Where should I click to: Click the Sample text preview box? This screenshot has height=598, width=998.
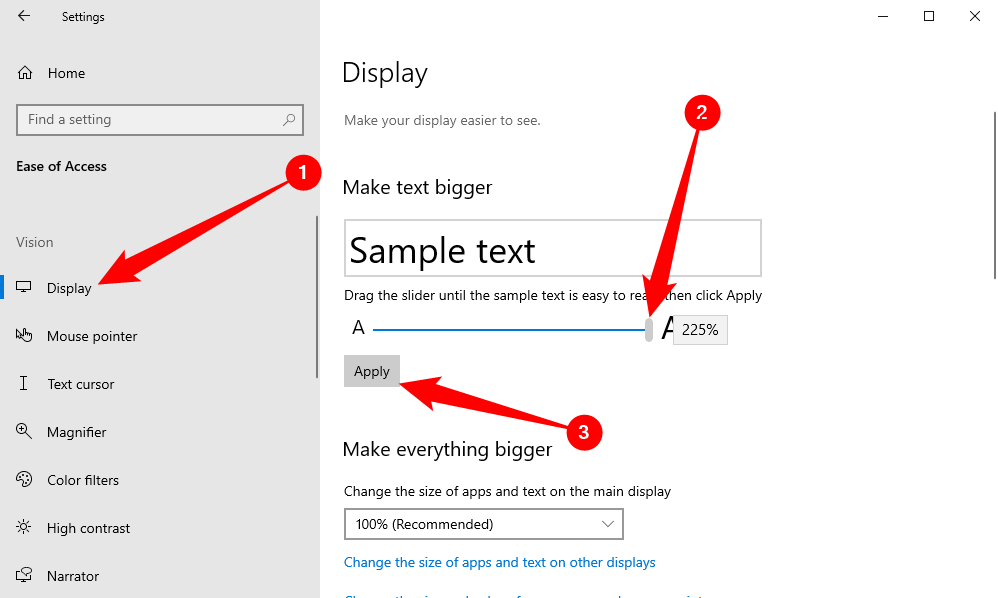tap(552, 248)
